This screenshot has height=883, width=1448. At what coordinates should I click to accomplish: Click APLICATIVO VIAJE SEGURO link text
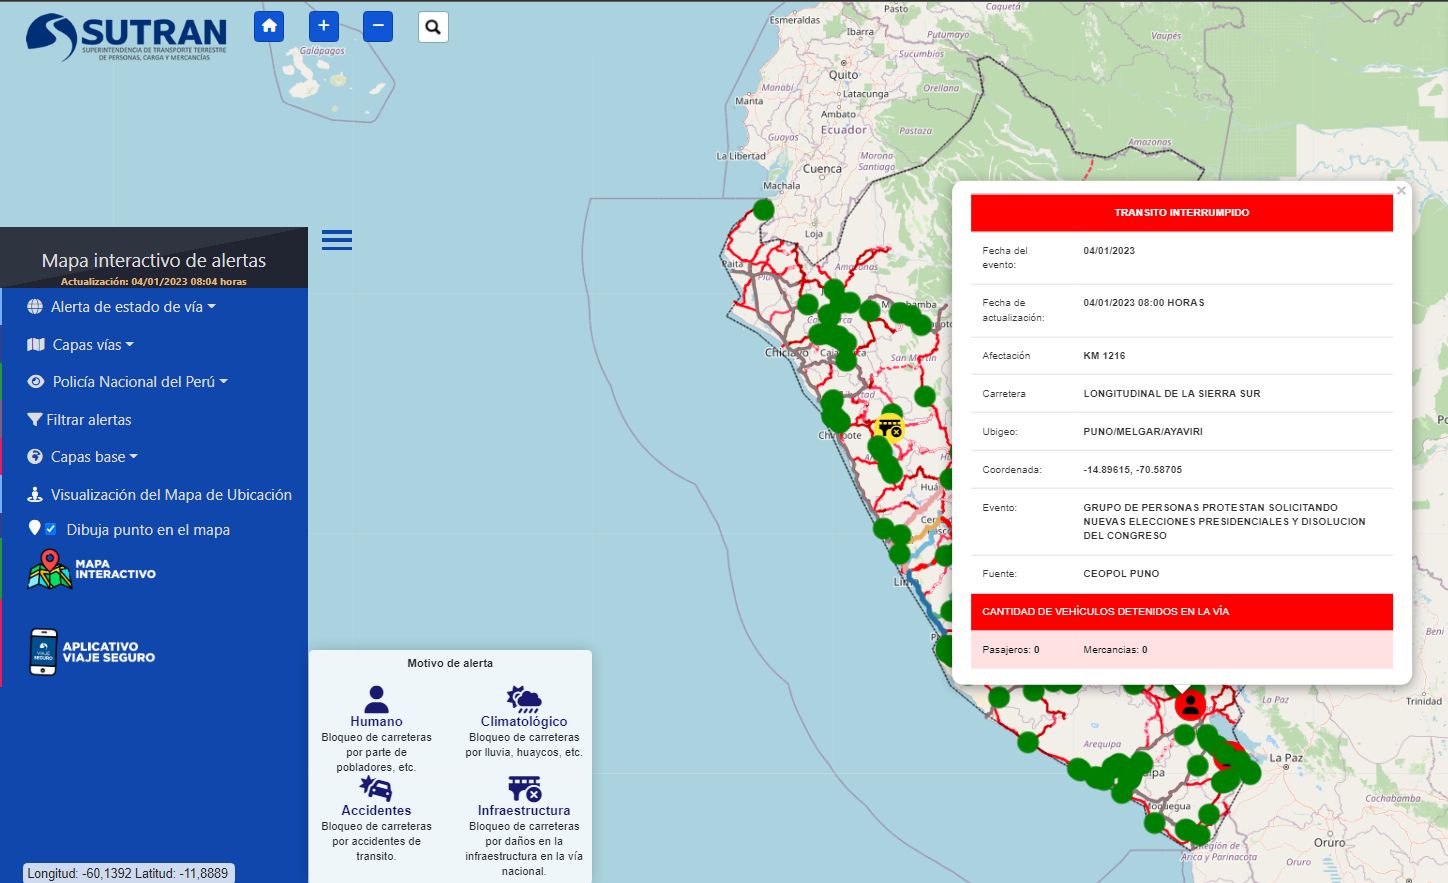point(109,652)
